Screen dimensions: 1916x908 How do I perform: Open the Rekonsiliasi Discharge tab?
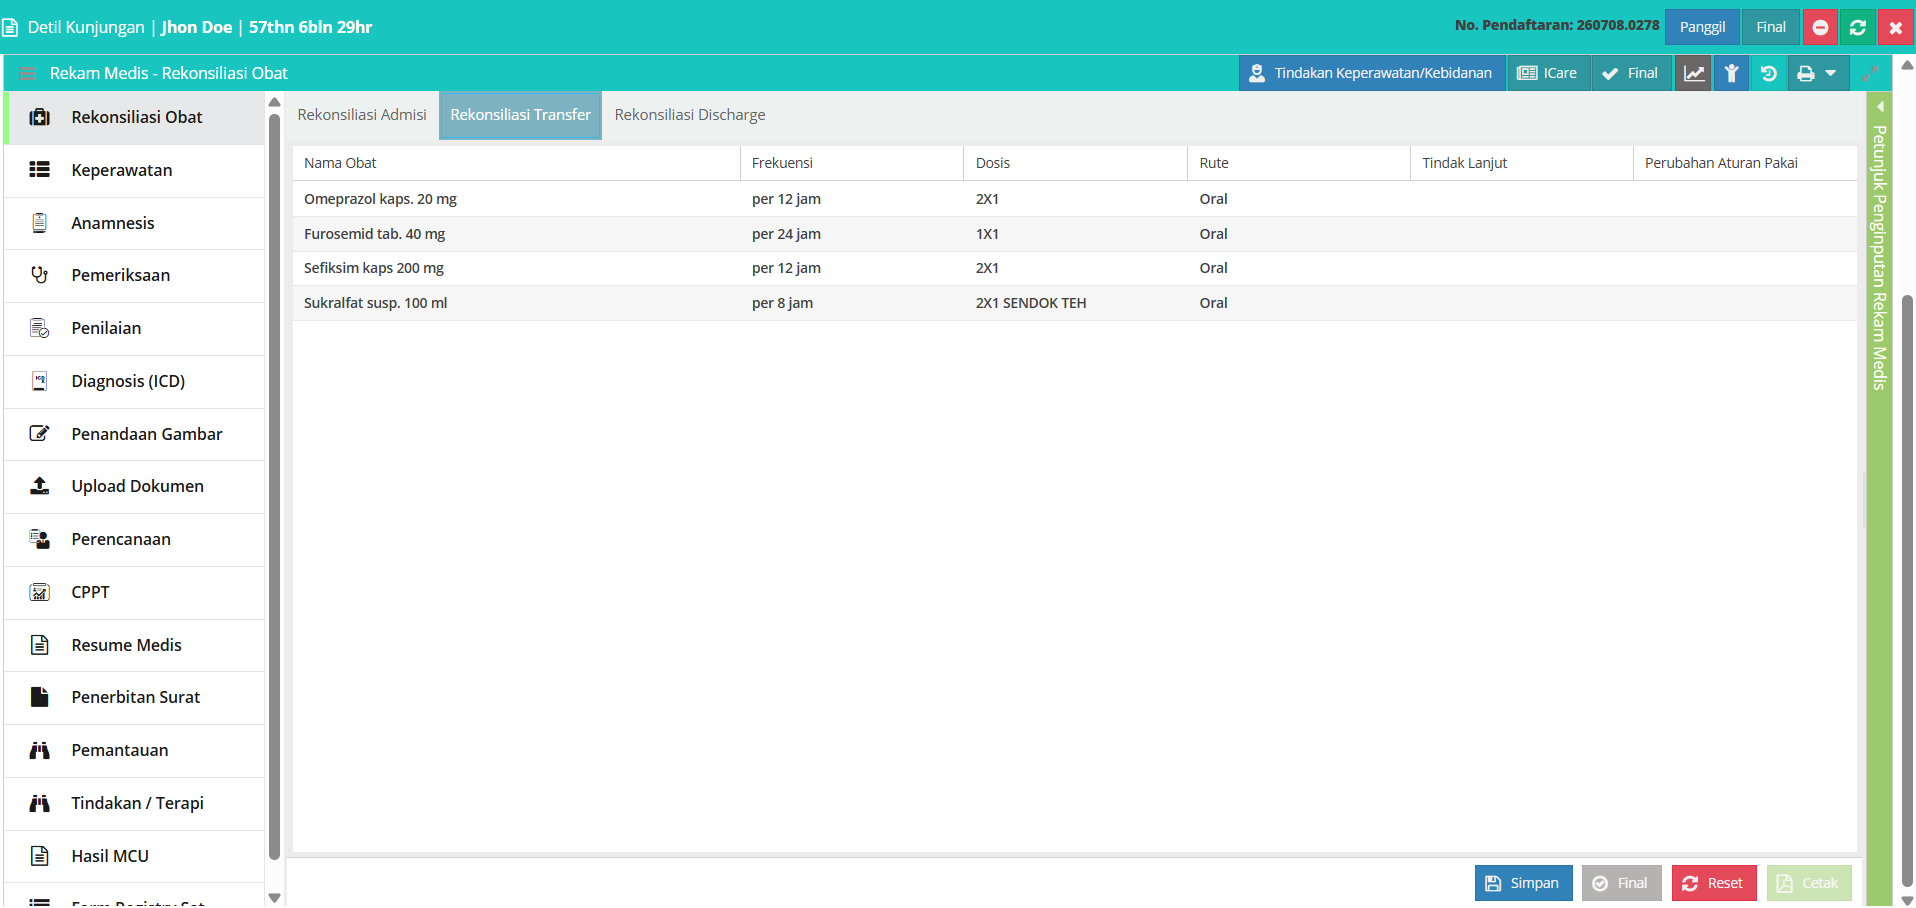690,115
